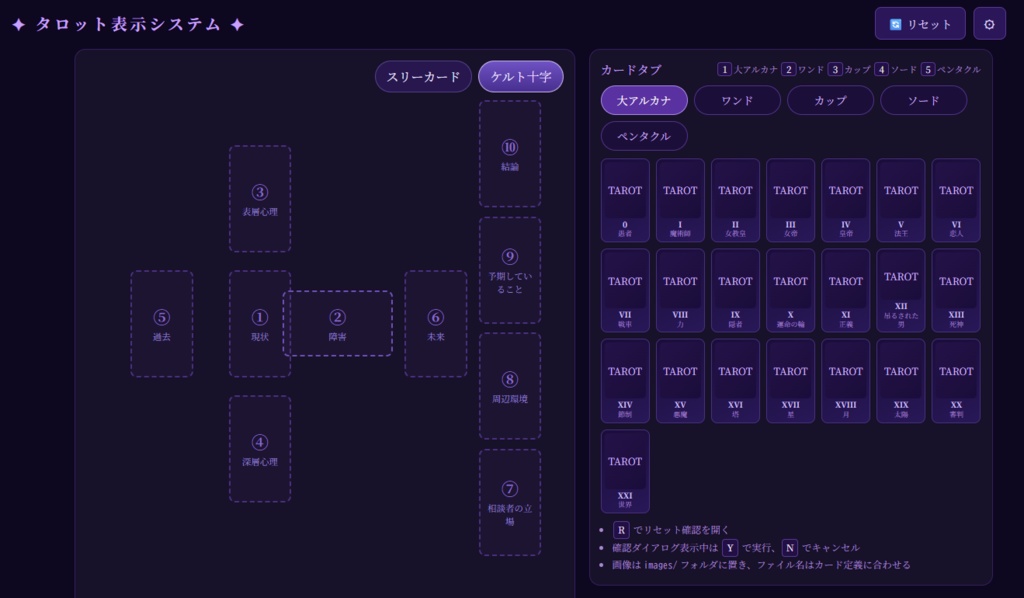The height and width of the screenshot is (598, 1024).
Task: Select the 太陽 (XIX) card thumbnail
Action: [x=900, y=380]
